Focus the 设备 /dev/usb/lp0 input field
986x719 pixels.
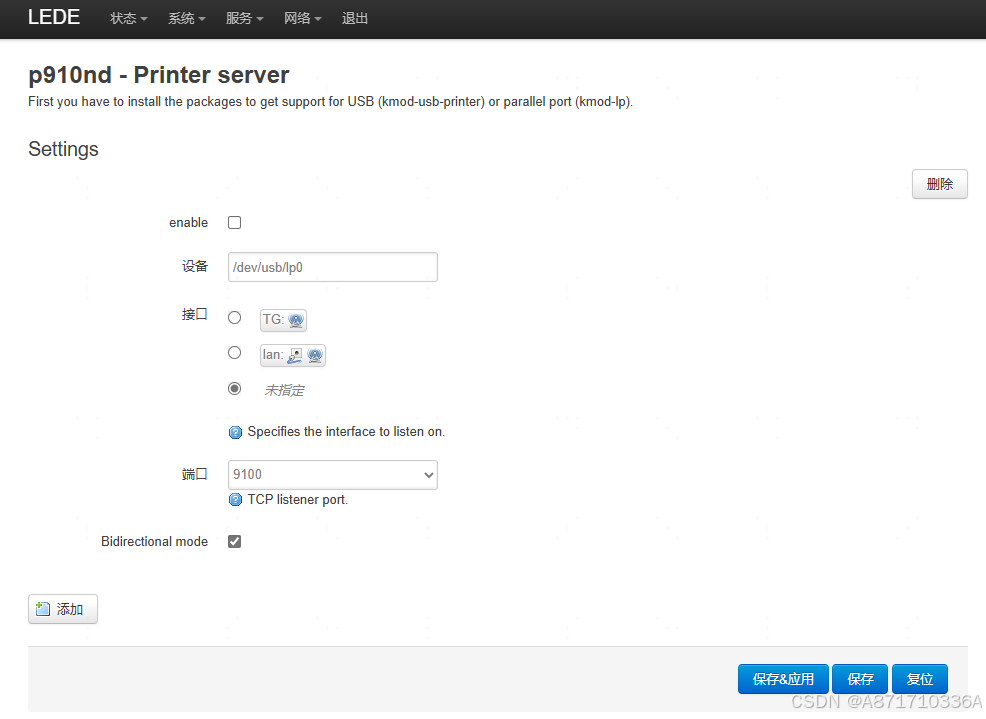coord(333,267)
